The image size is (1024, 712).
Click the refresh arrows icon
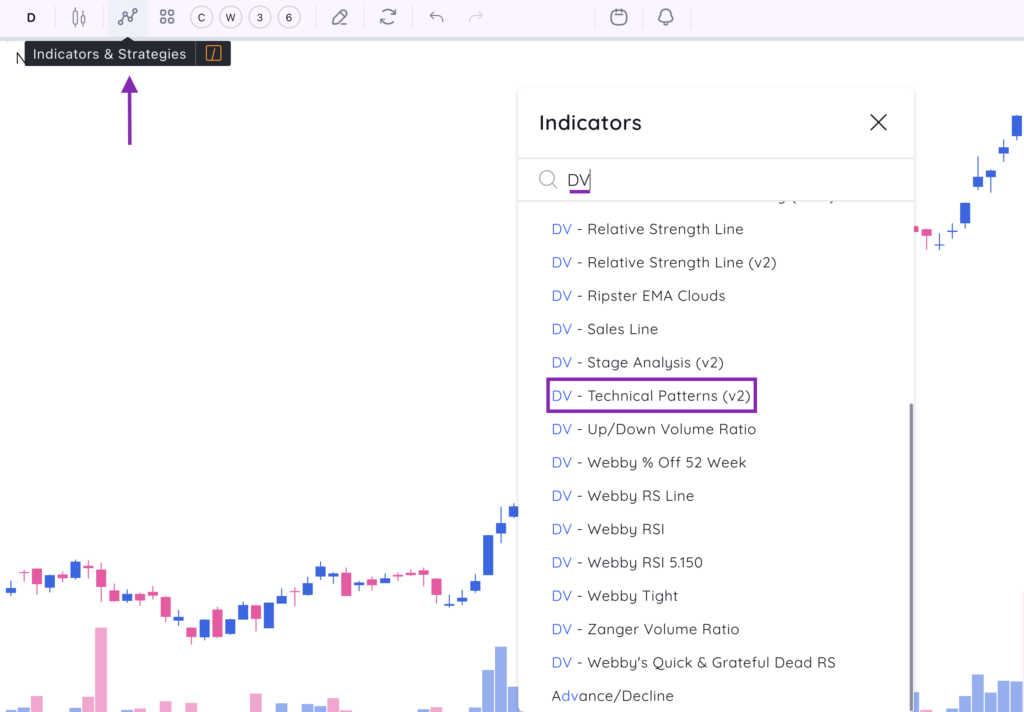[x=388, y=17]
